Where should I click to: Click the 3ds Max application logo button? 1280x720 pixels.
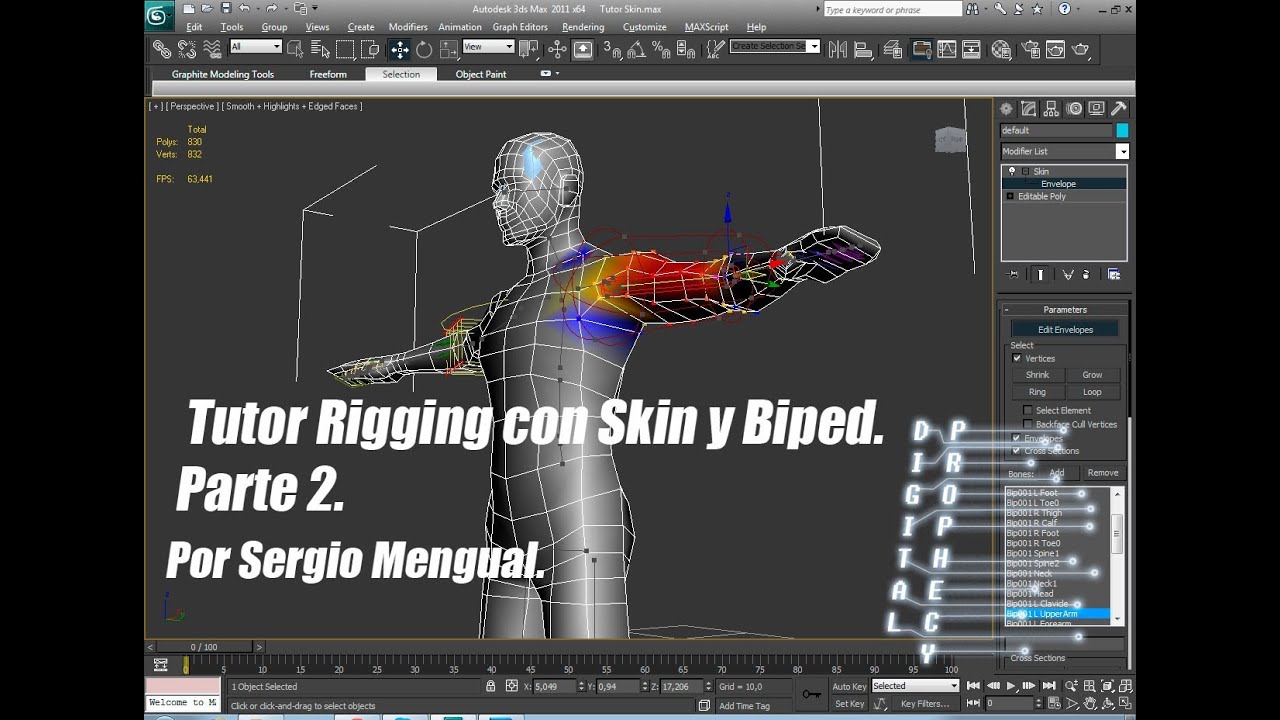pos(158,15)
